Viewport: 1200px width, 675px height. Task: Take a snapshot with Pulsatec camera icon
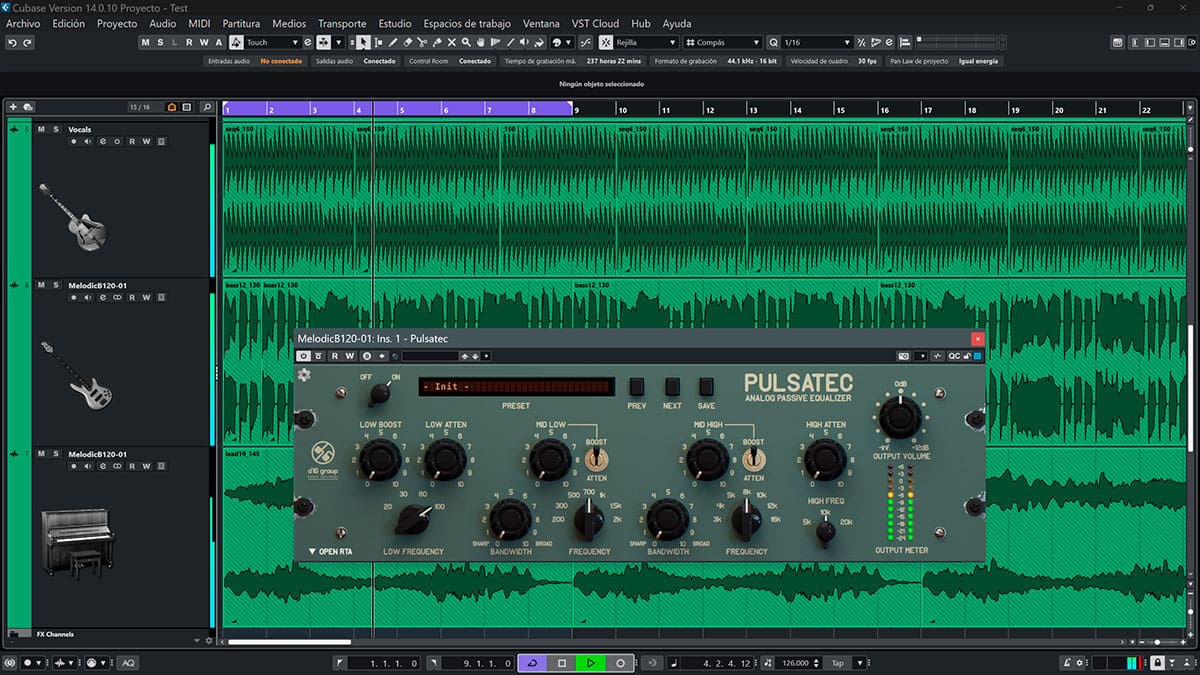pos(903,356)
